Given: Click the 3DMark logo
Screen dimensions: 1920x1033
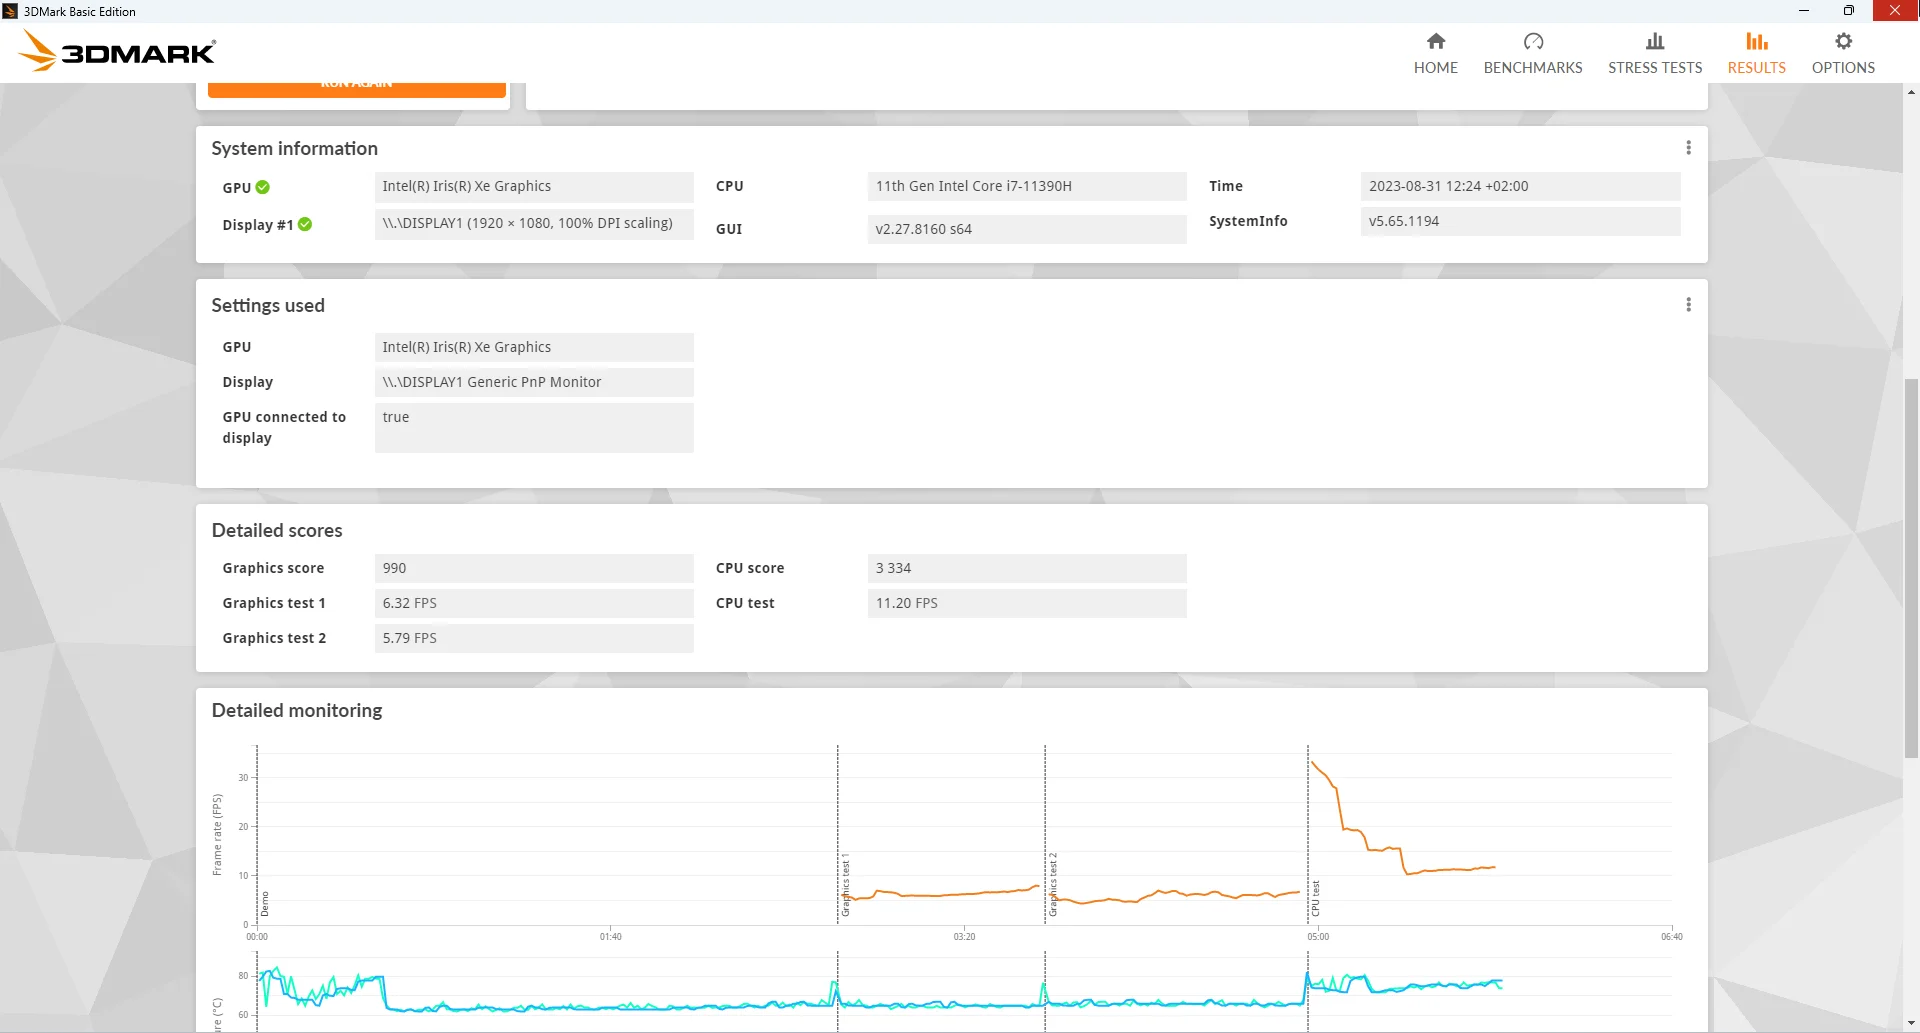Looking at the screenshot, I should 118,51.
